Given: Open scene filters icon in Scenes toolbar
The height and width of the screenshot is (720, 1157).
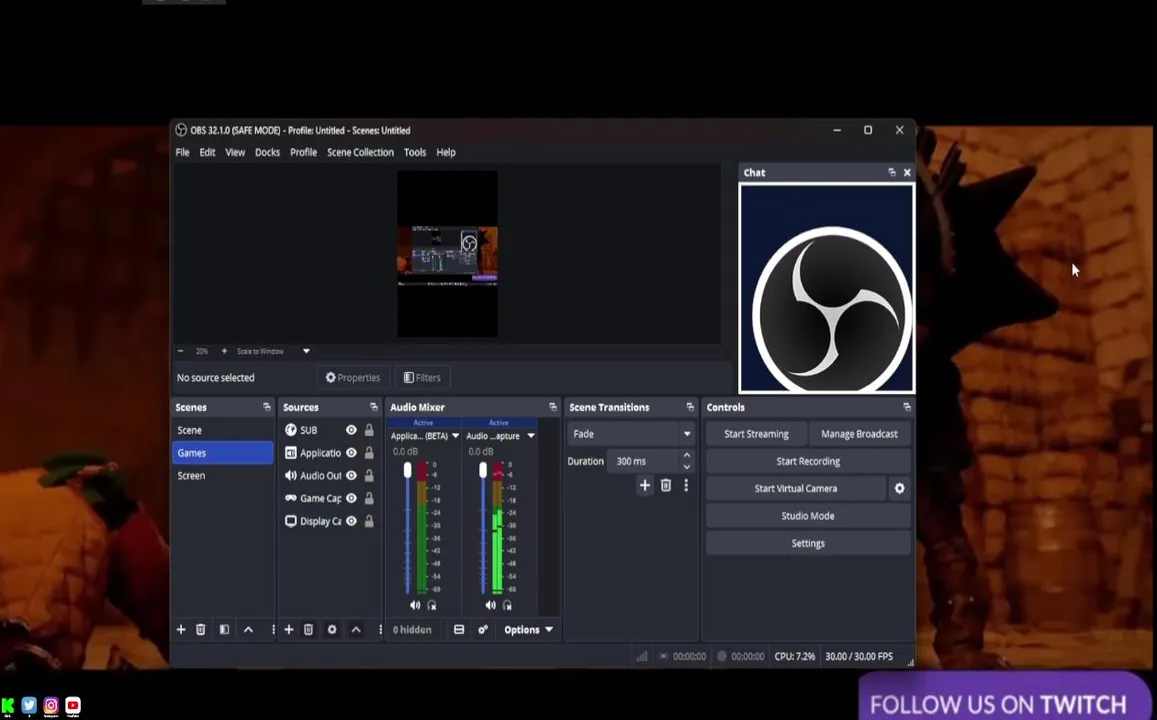Looking at the screenshot, I should coord(224,629).
